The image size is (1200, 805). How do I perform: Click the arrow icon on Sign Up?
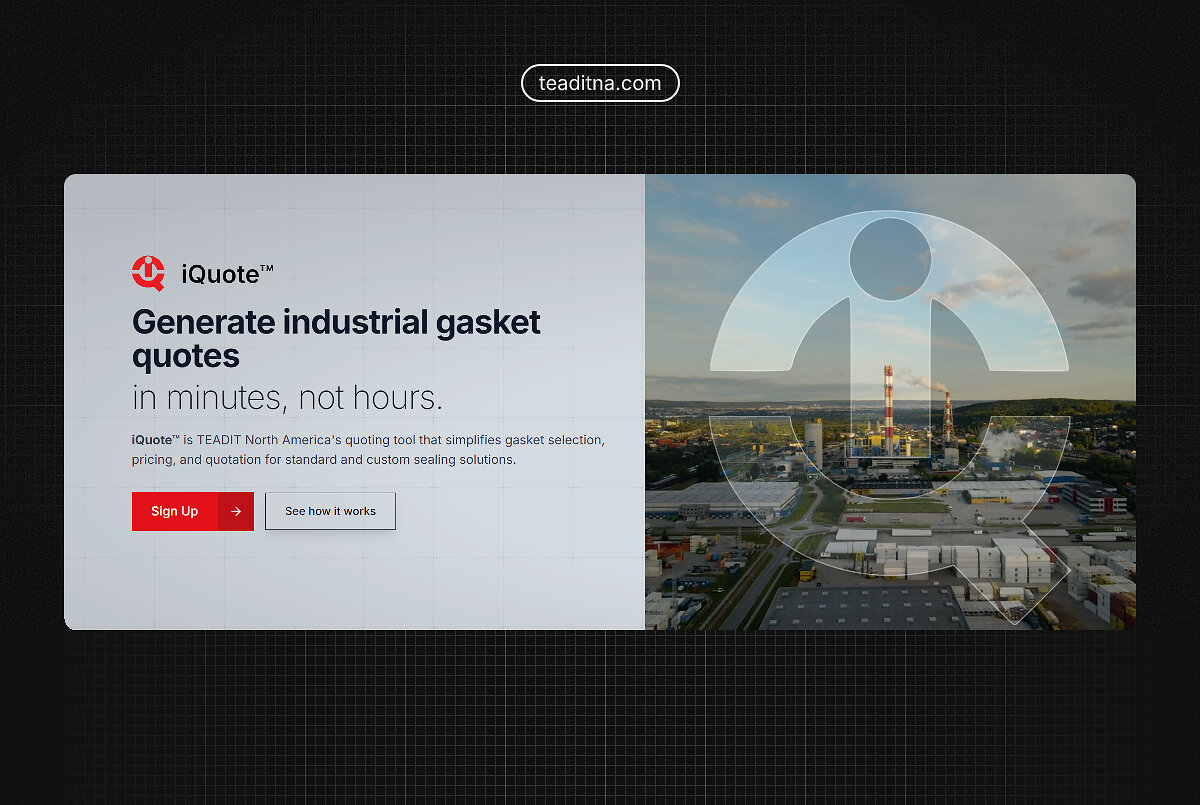coord(236,511)
